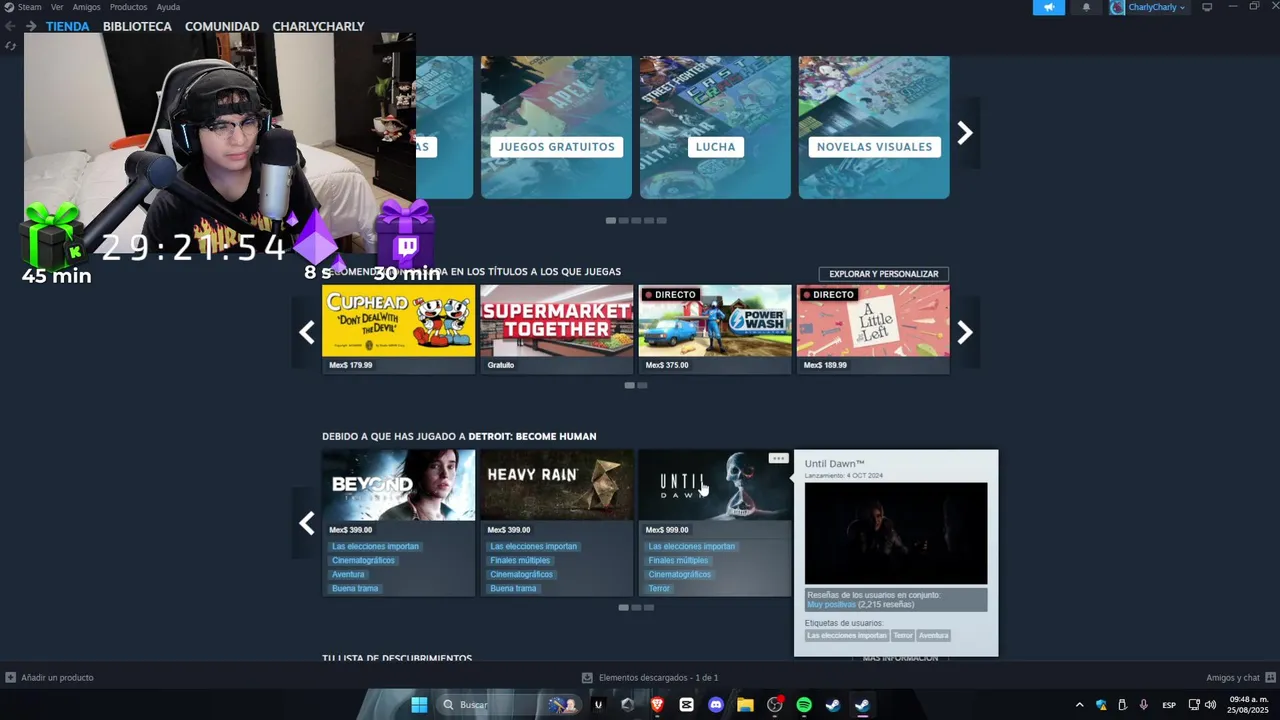This screenshot has height=720, width=1280.
Task: Open A Little to the Left card
Action: pyautogui.click(x=873, y=329)
